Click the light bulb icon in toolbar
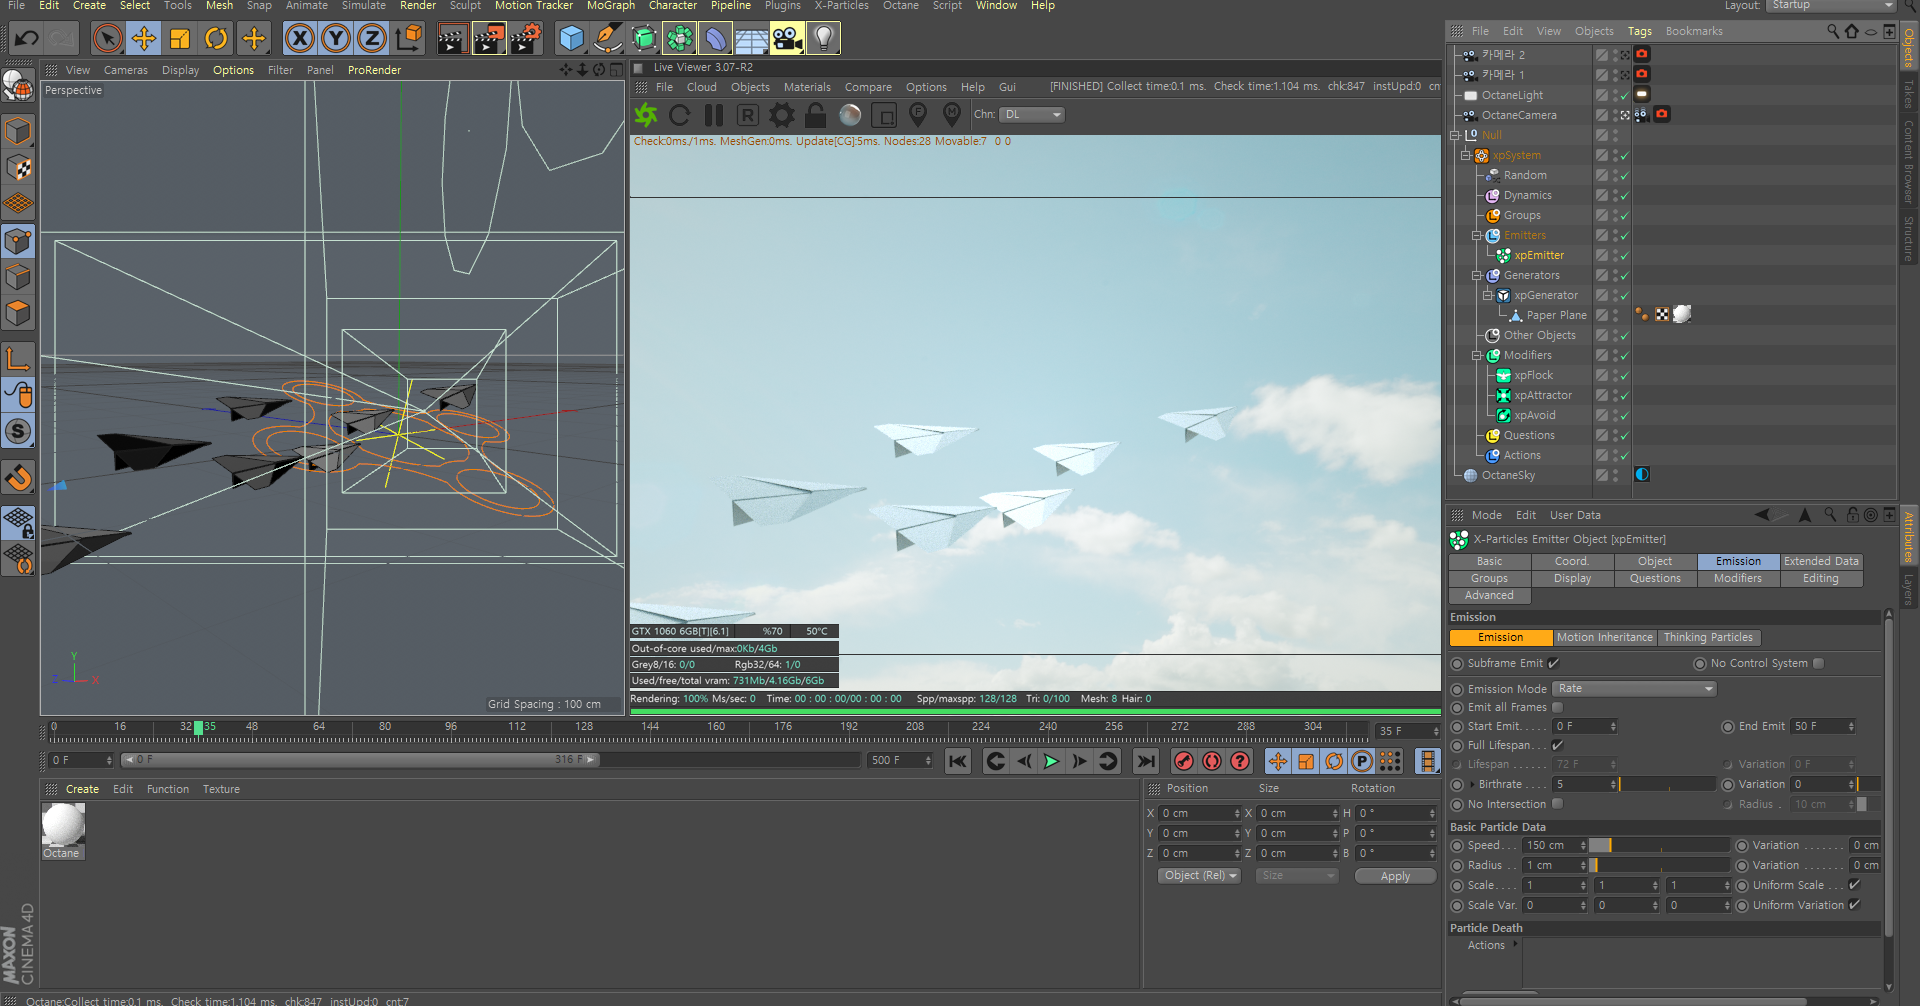 [x=823, y=39]
